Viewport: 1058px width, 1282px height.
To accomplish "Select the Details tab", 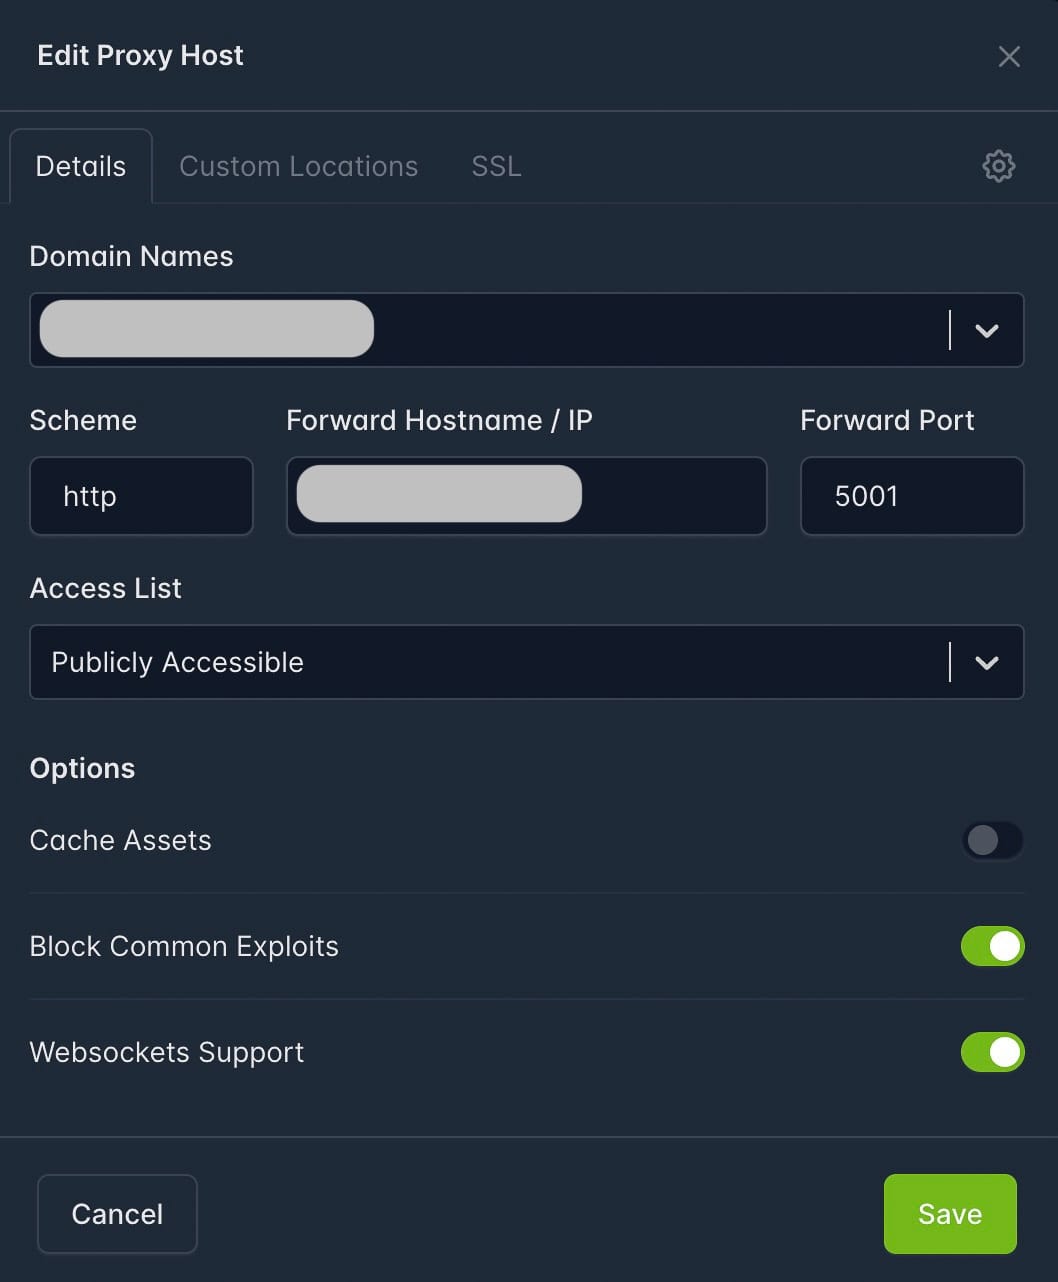I will (81, 166).
